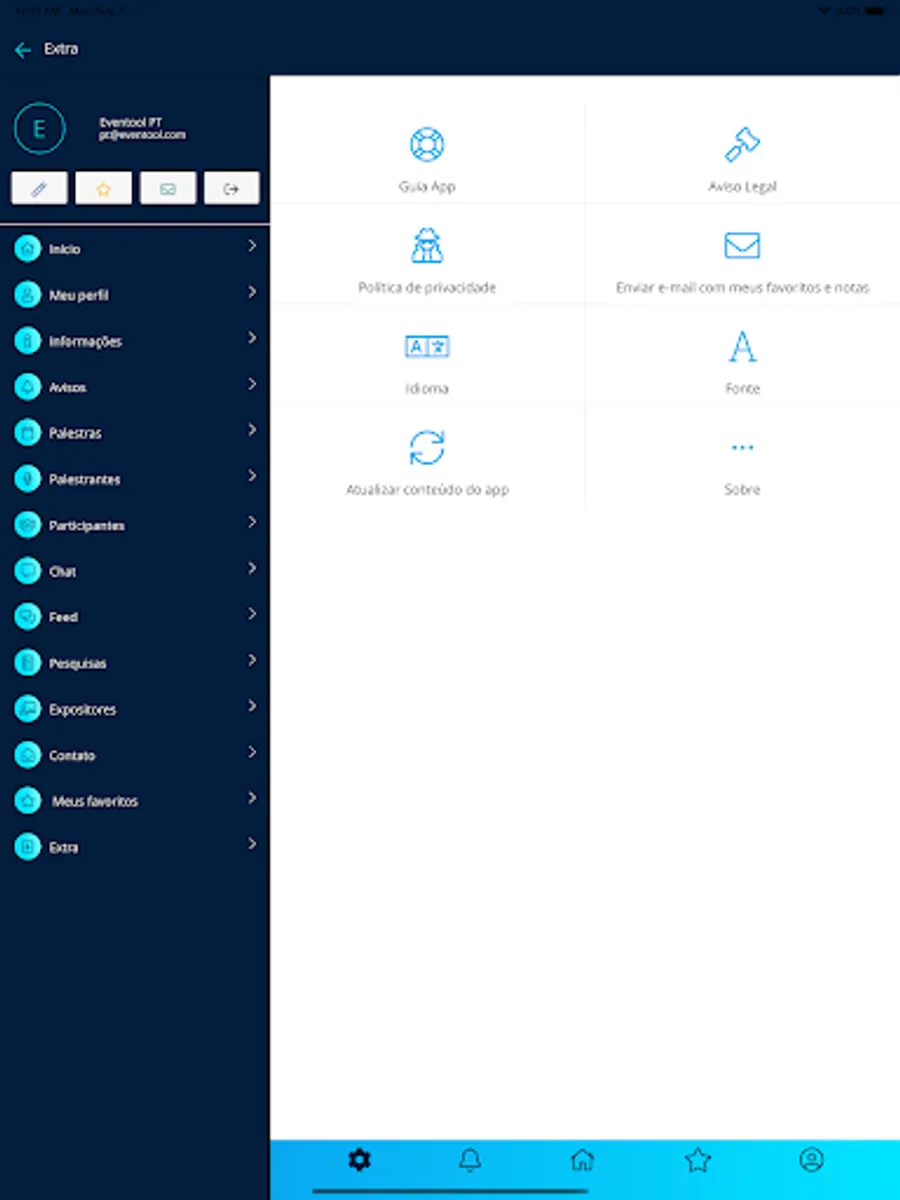Select the favorites star tab in bottom bar

click(x=697, y=1160)
